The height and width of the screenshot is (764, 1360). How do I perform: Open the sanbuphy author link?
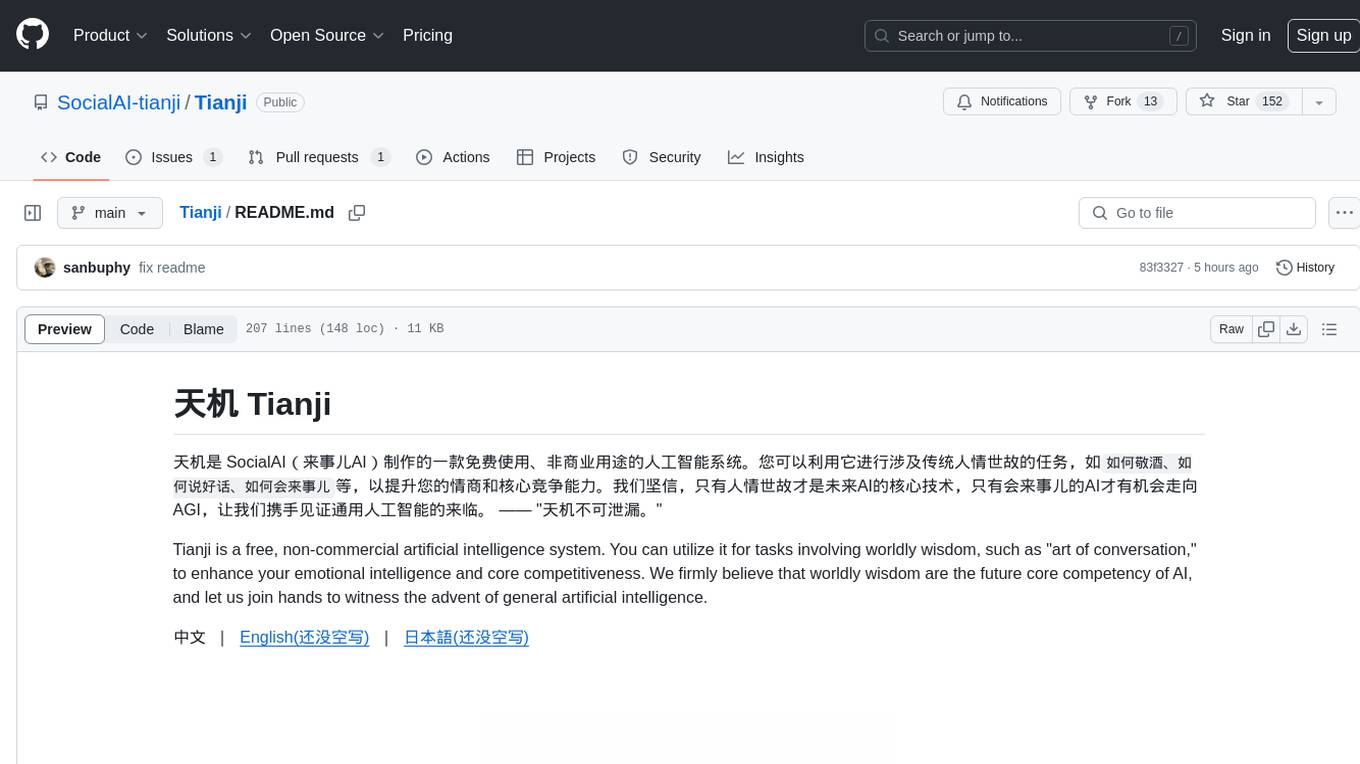pyautogui.click(x=96, y=268)
